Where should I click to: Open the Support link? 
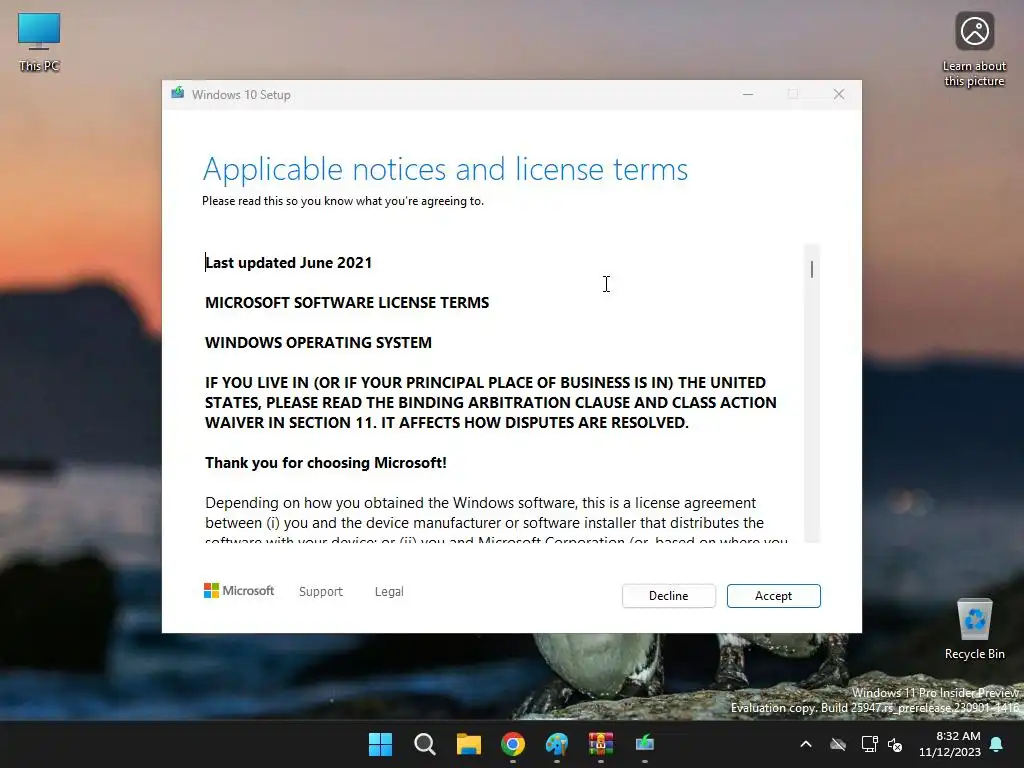[321, 592]
